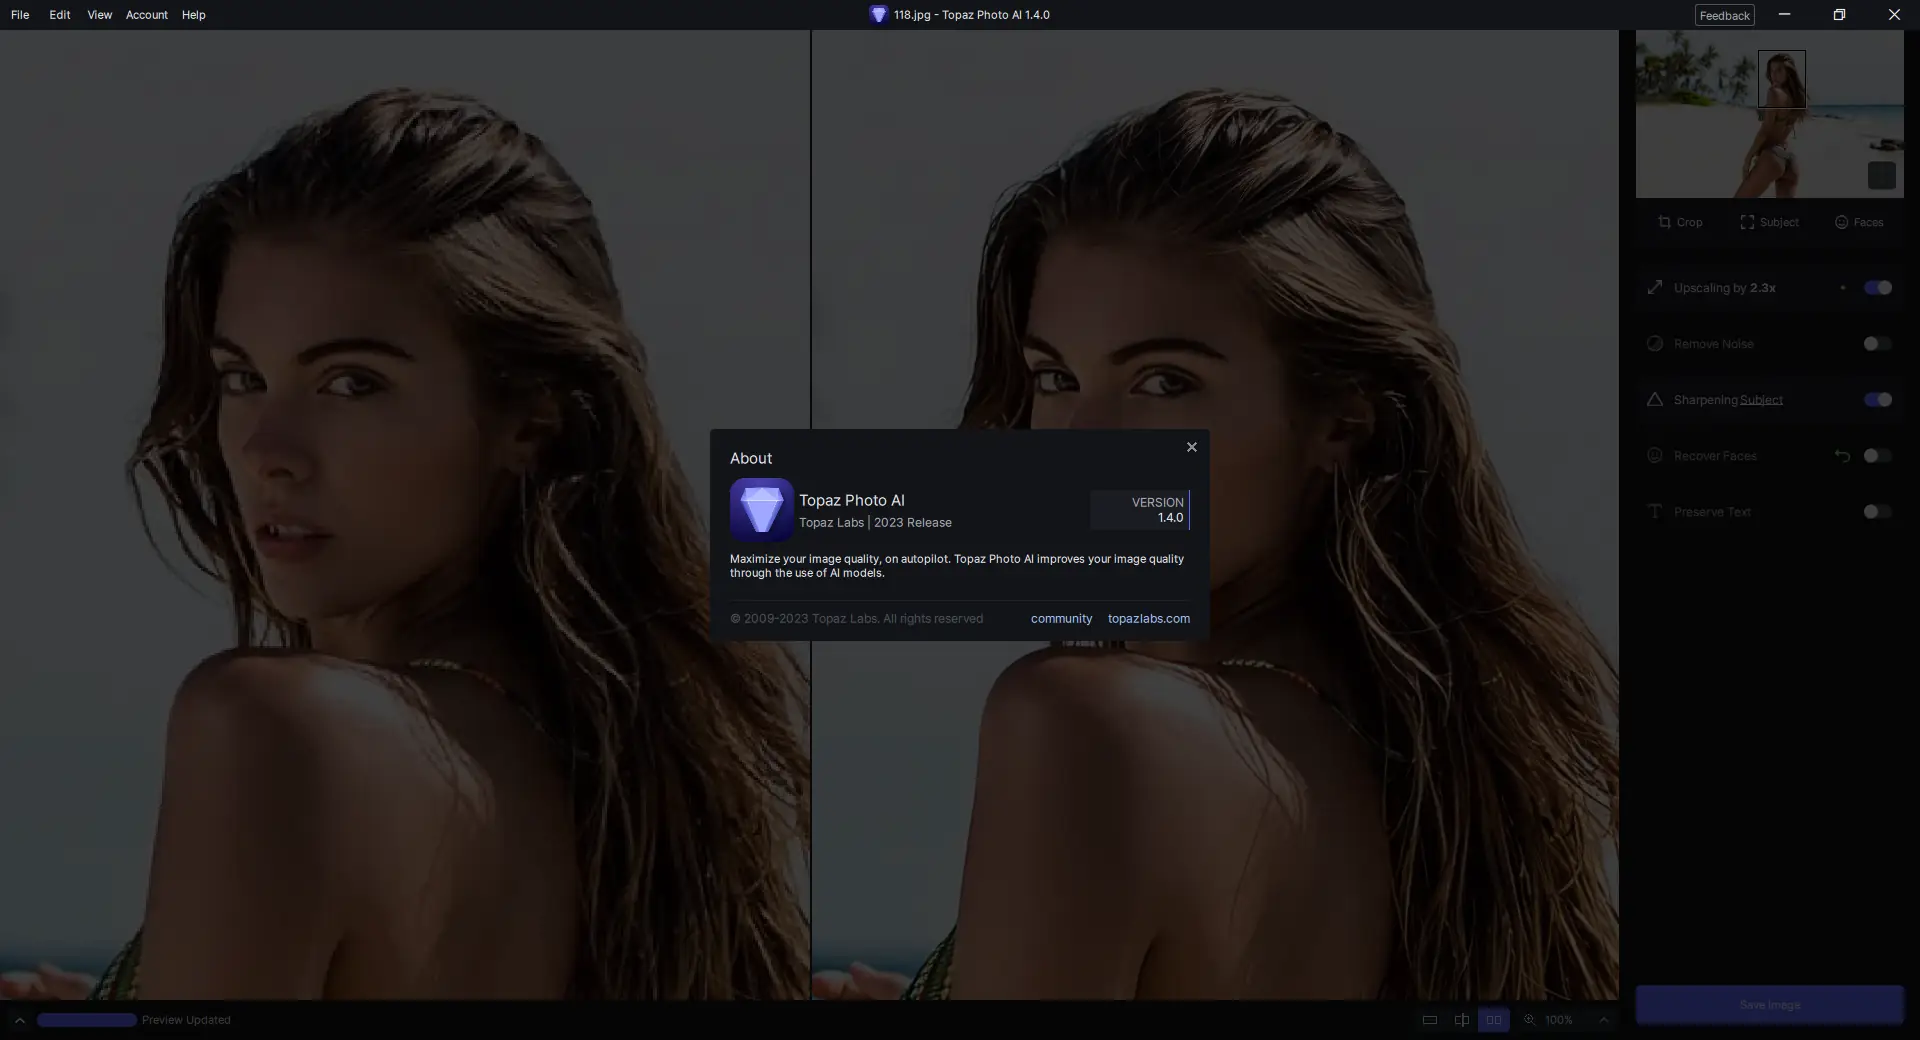Open the Account menu
This screenshot has height=1040, width=1920.
(x=147, y=15)
